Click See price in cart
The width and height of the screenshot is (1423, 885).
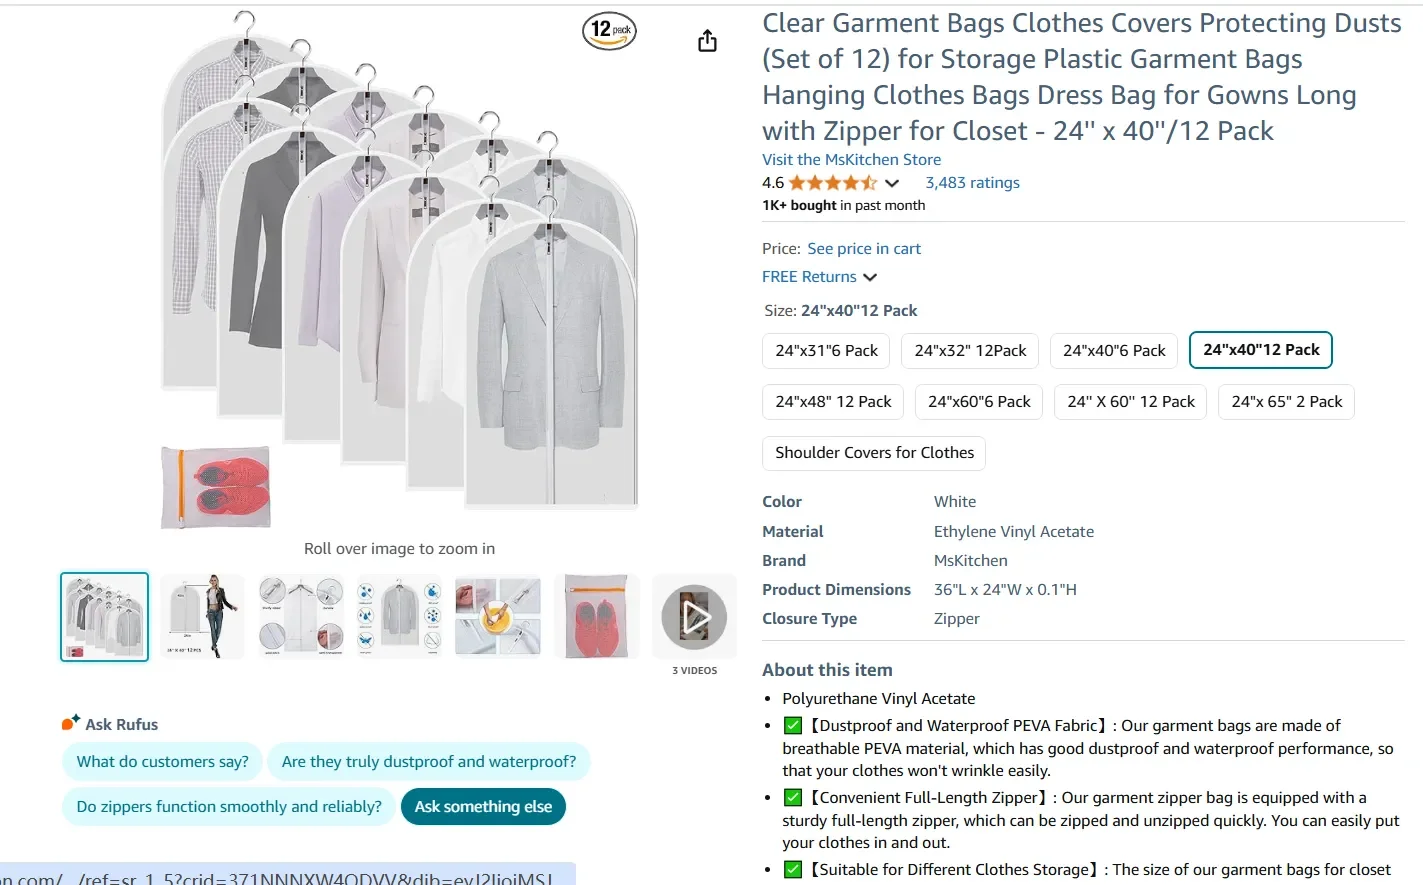(x=863, y=248)
